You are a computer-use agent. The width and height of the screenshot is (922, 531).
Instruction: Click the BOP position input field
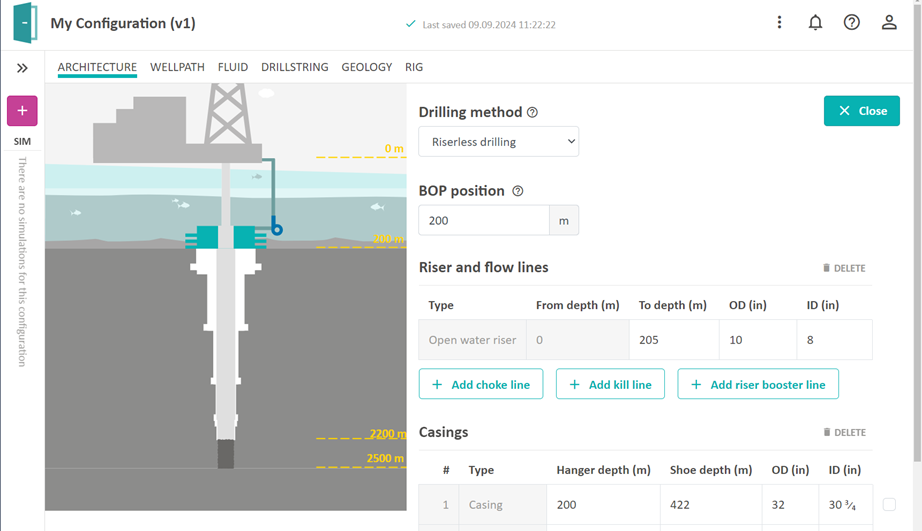coord(484,221)
